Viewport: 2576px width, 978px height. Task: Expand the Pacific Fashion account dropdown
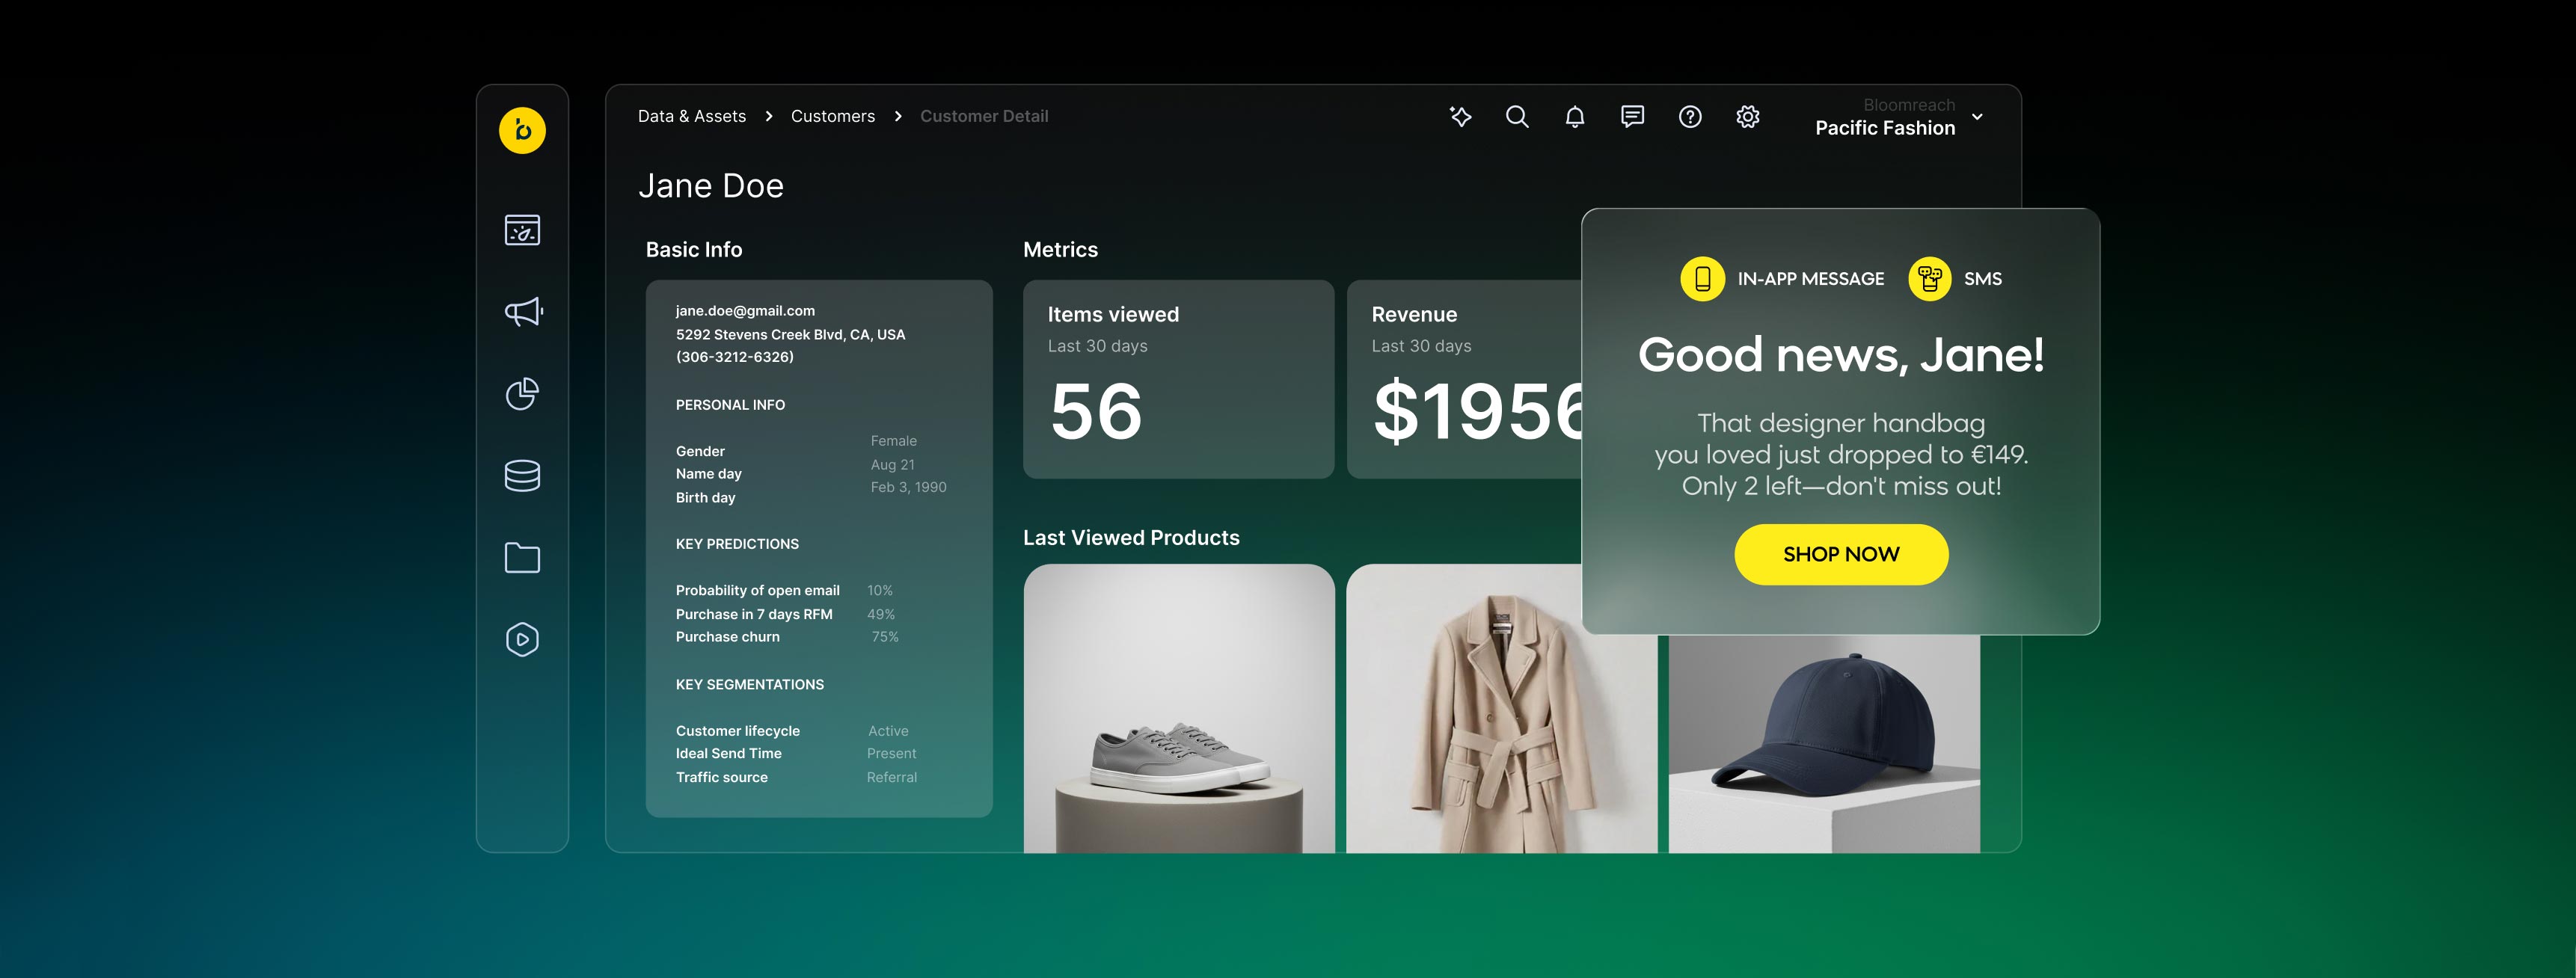click(1976, 117)
